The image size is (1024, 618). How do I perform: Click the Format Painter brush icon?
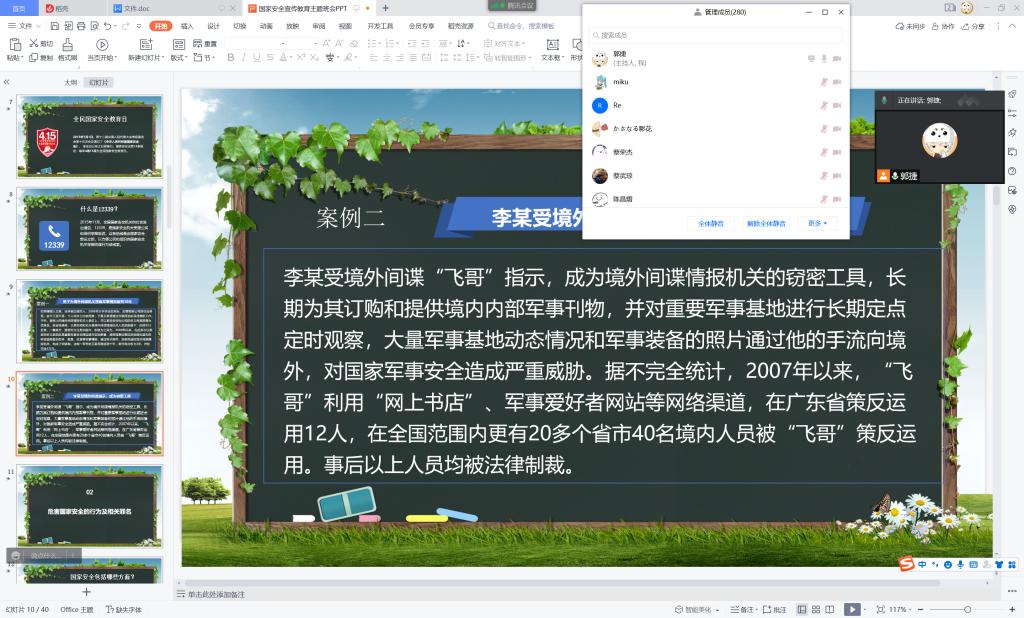[66, 46]
